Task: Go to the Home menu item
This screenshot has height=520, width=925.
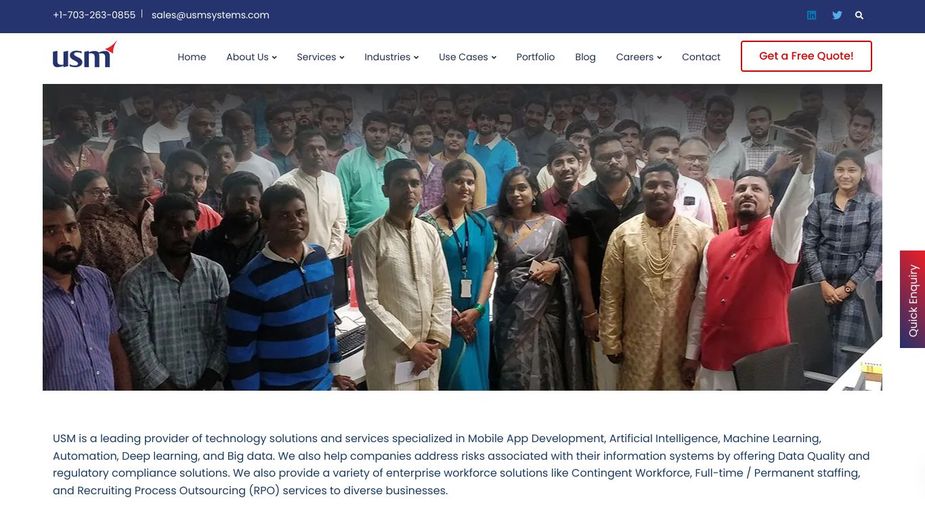Action: pos(192,57)
